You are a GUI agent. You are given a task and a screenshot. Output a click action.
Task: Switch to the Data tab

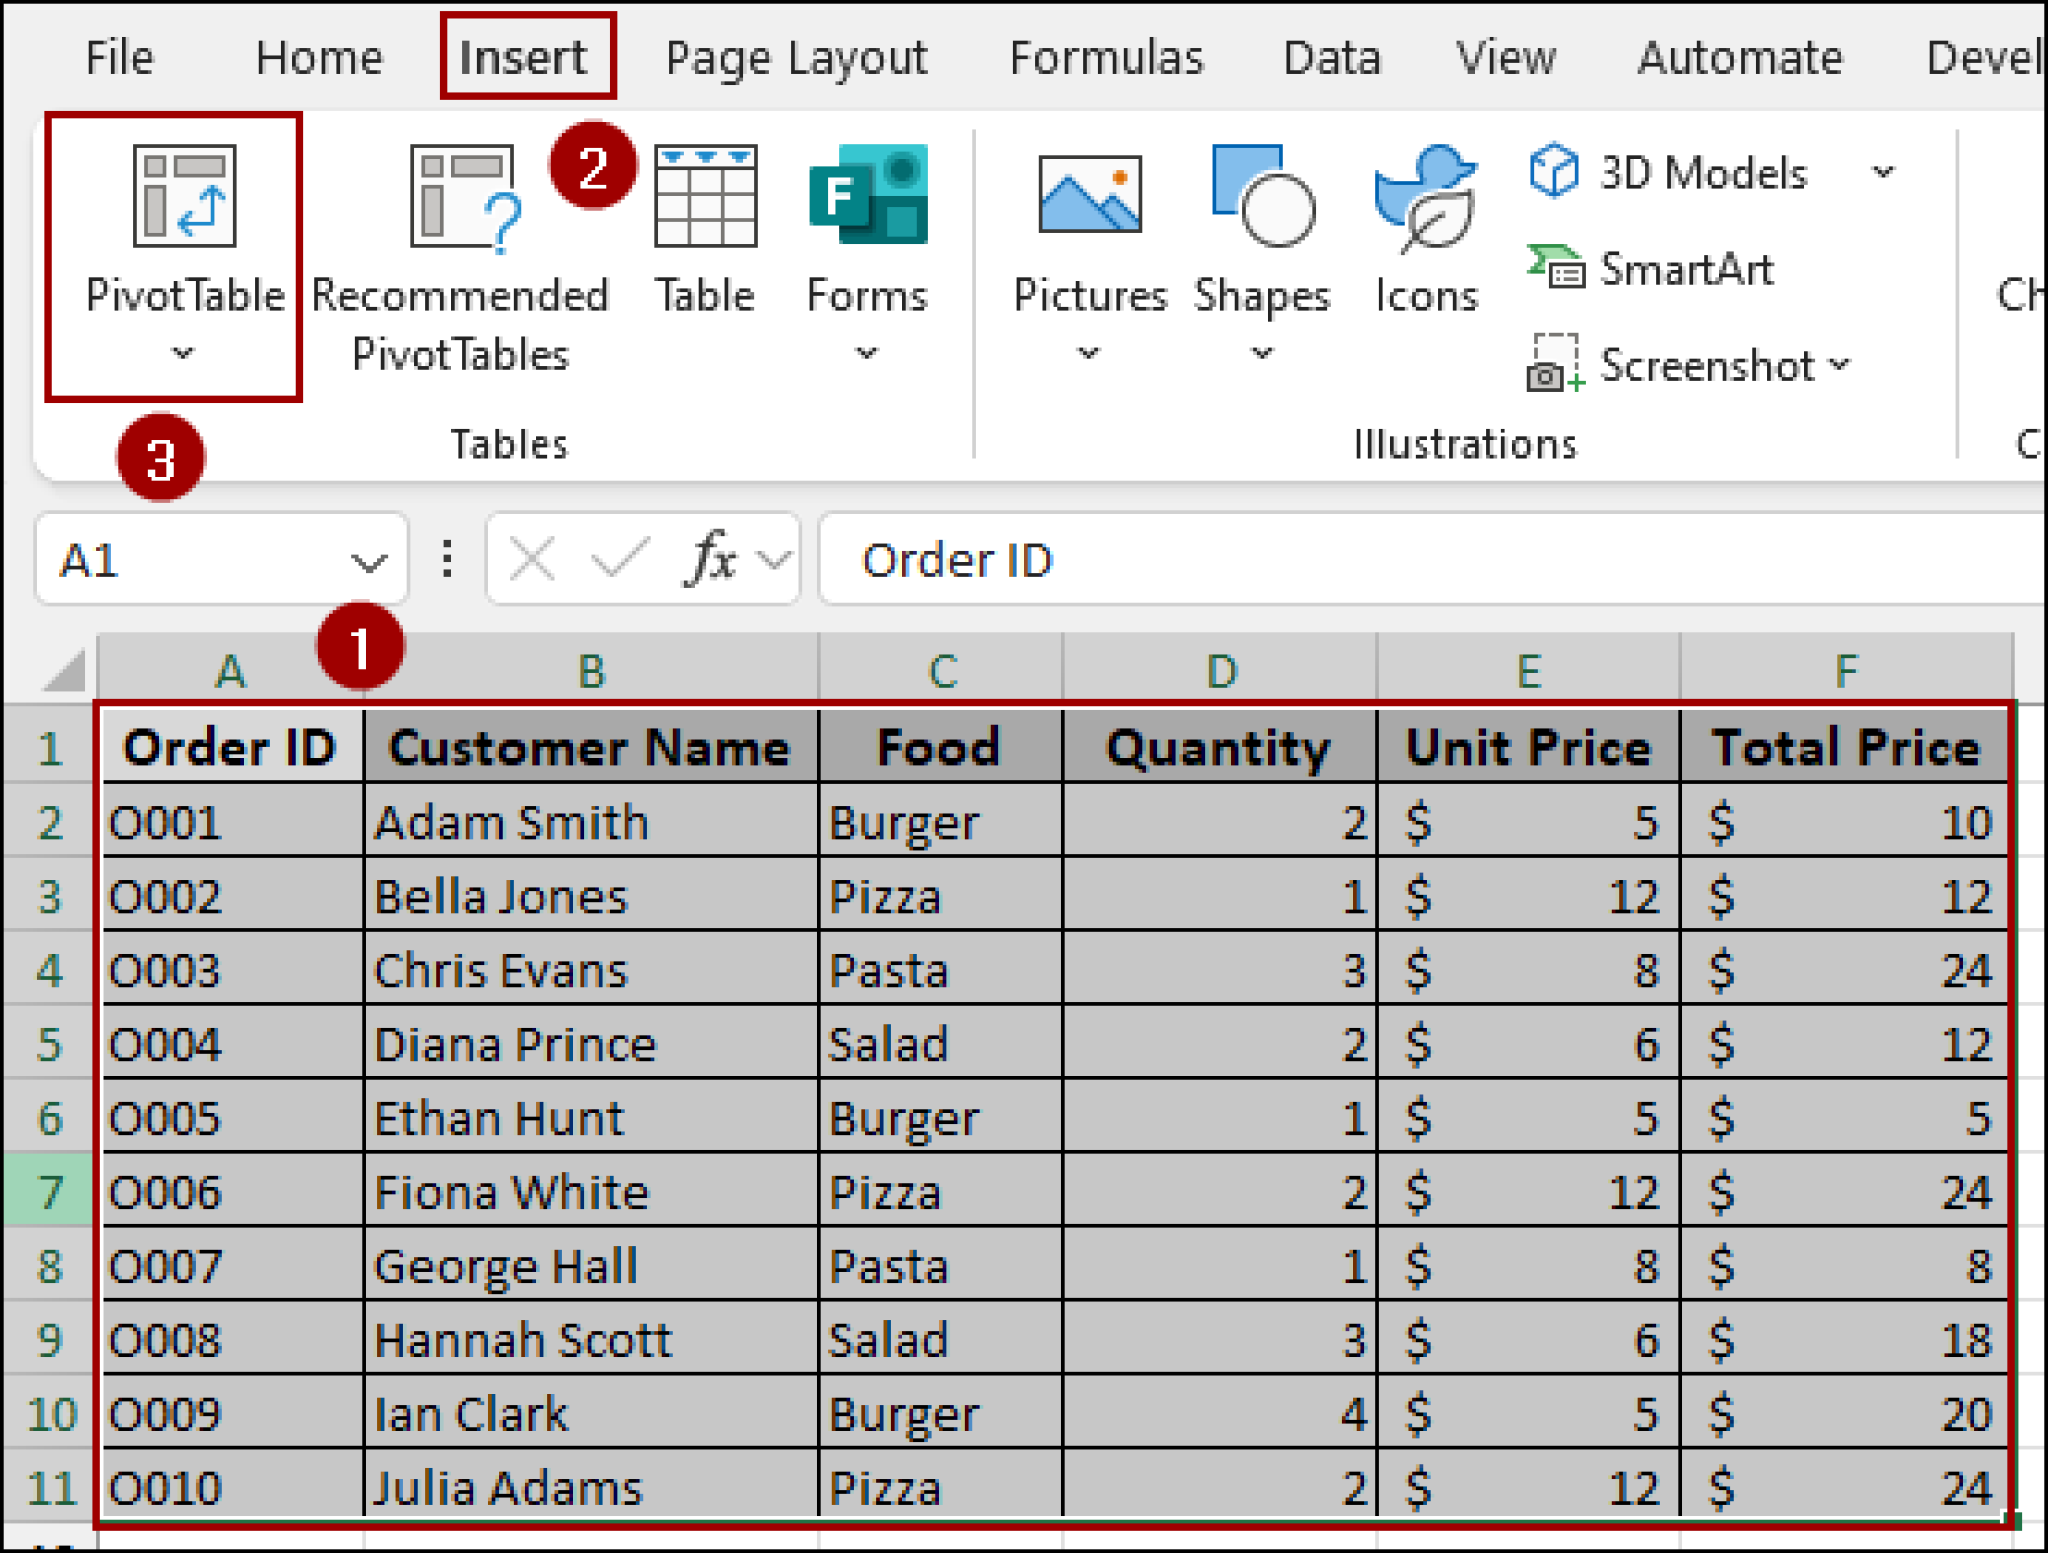[1332, 57]
